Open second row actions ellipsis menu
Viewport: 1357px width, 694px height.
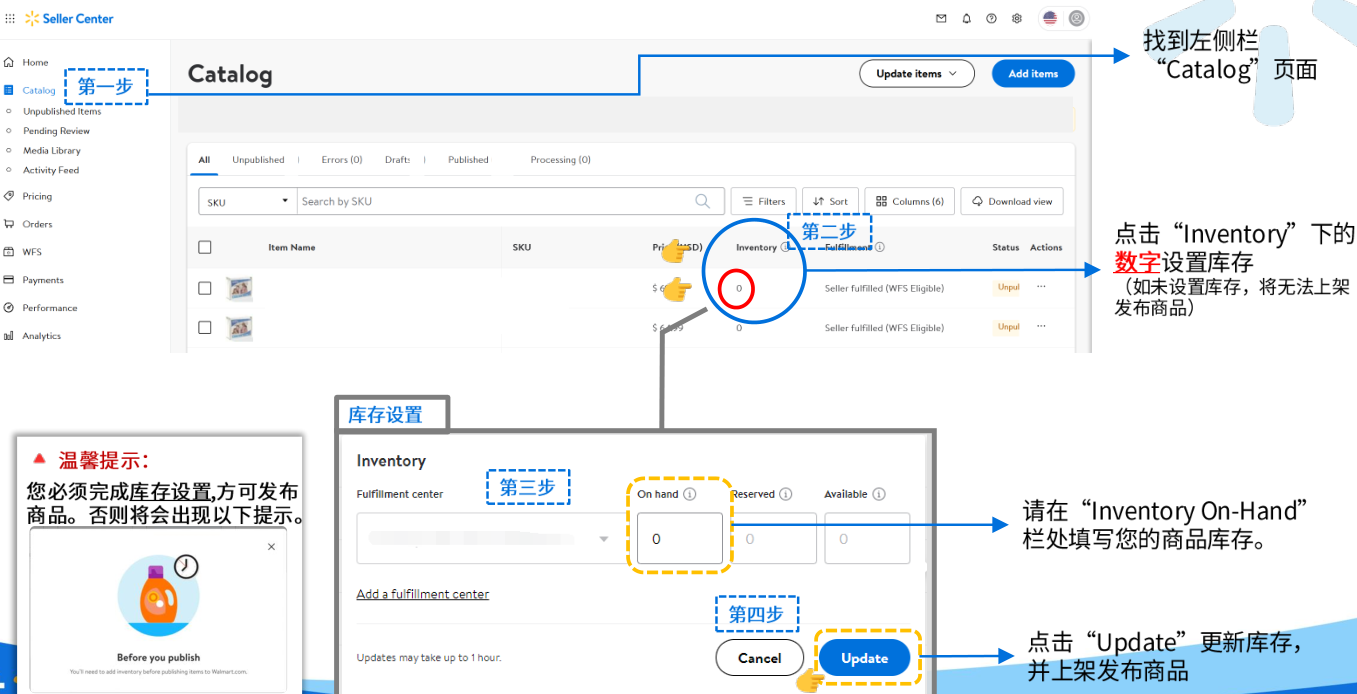pyautogui.click(x=1041, y=326)
